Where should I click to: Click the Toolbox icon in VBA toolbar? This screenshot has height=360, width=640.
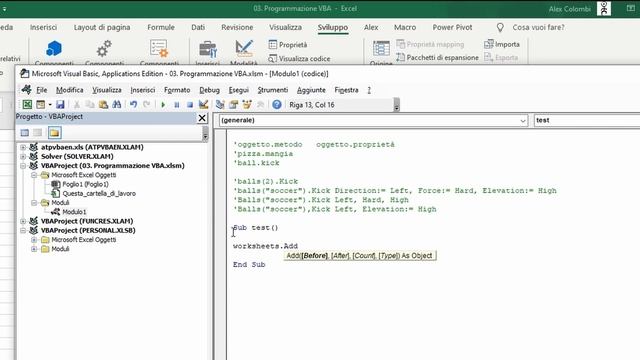[x=260, y=105]
